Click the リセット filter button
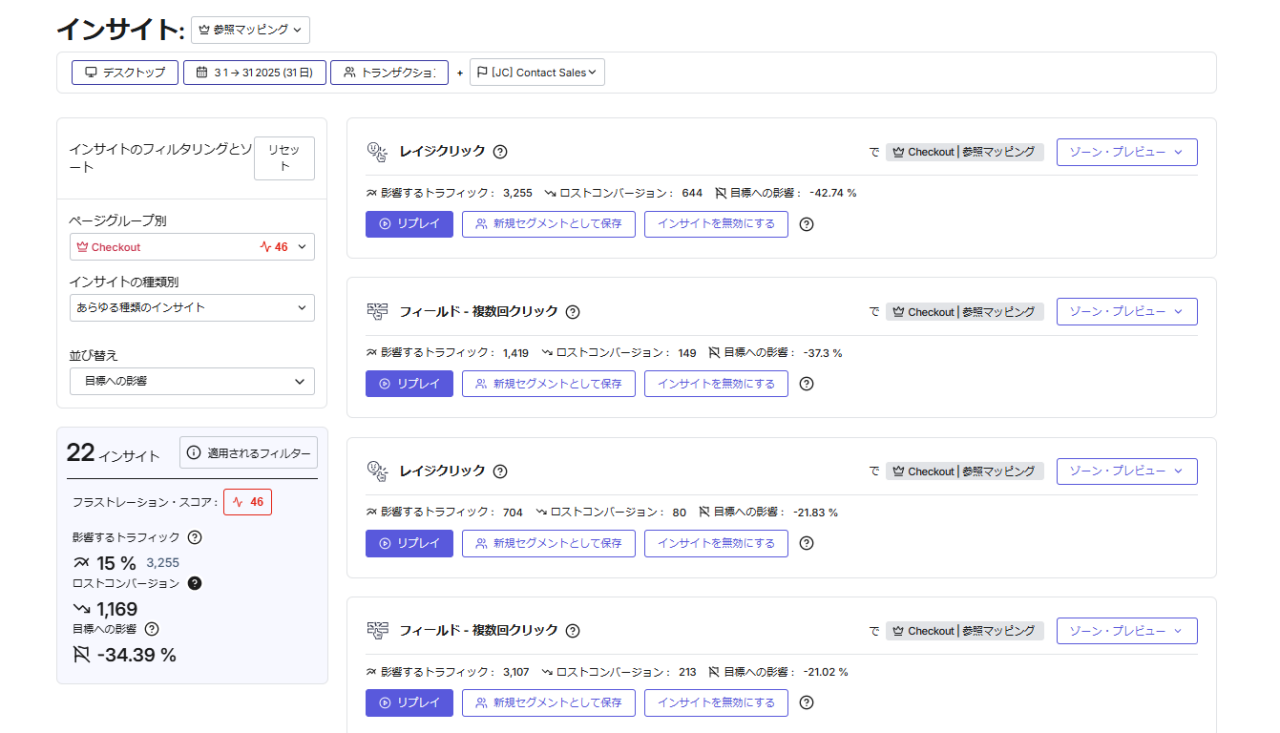The width and height of the screenshot is (1280, 733). coord(284,158)
